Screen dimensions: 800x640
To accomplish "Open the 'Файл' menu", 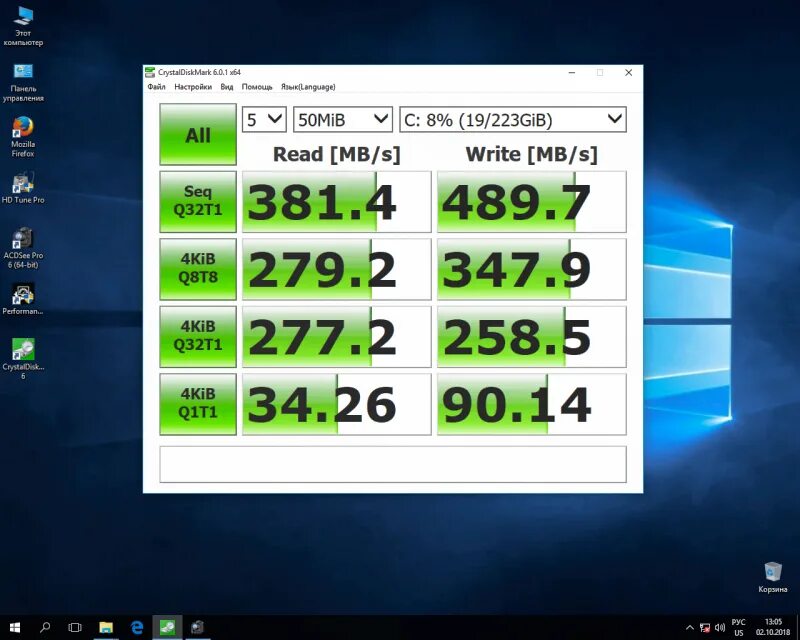I will [x=157, y=87].
